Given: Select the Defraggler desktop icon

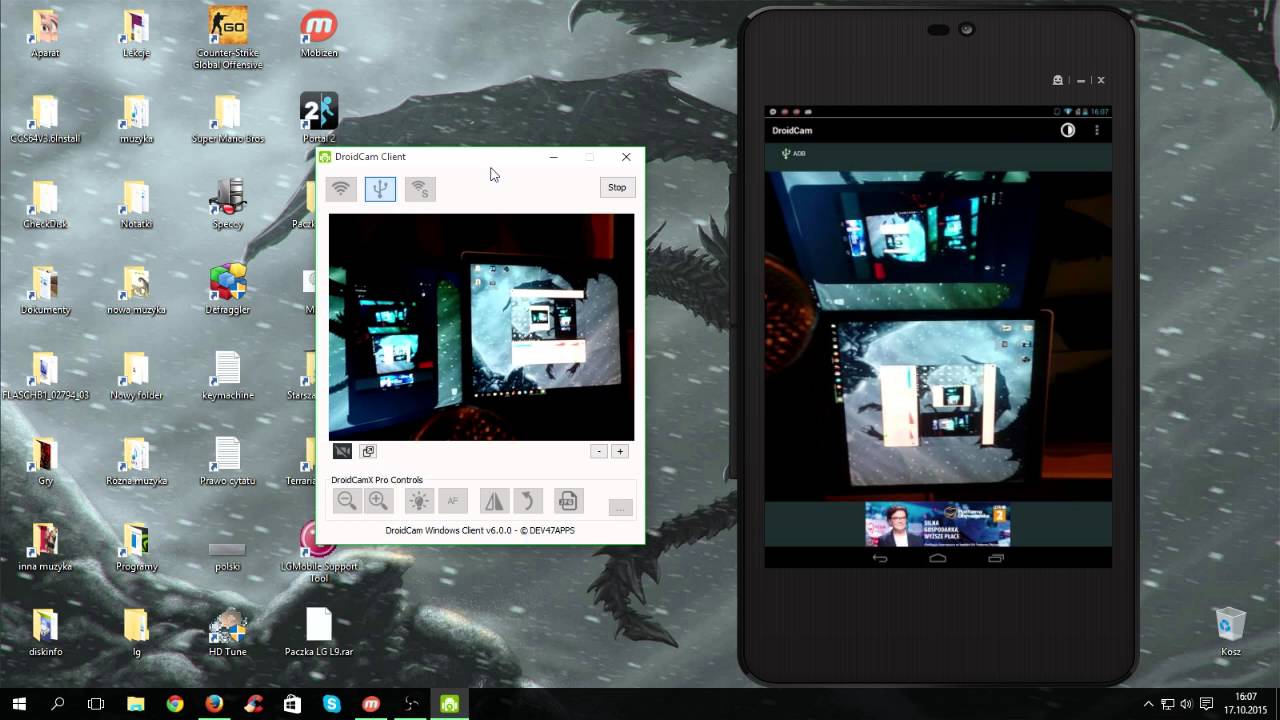Looking at the screenshot, I should (228, 290).
